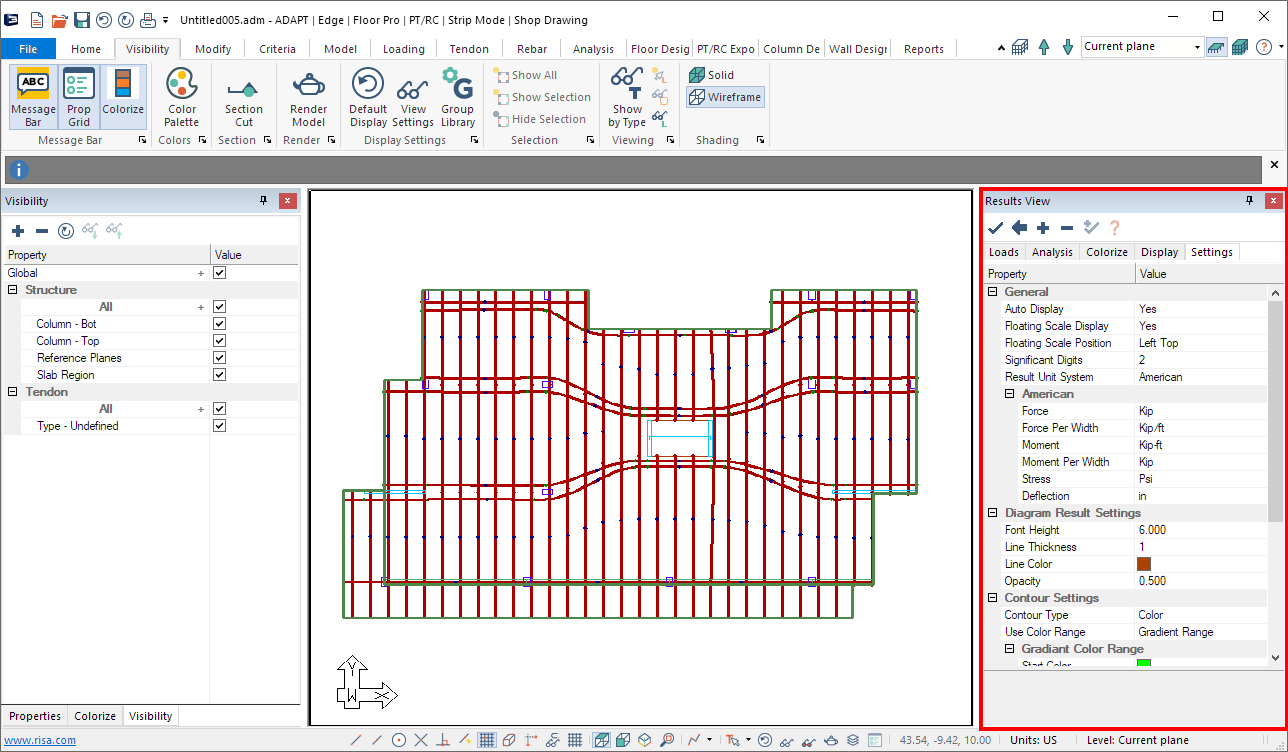Open the Color Palette tool
1288x752 pixels.
click(x=181, y=97)
